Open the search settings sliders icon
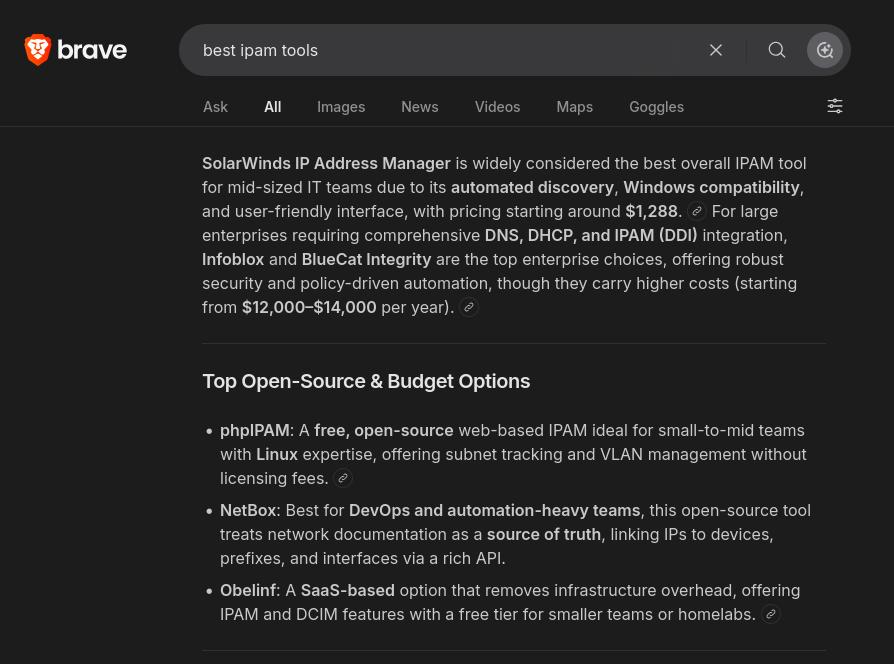 coord(835,106)
